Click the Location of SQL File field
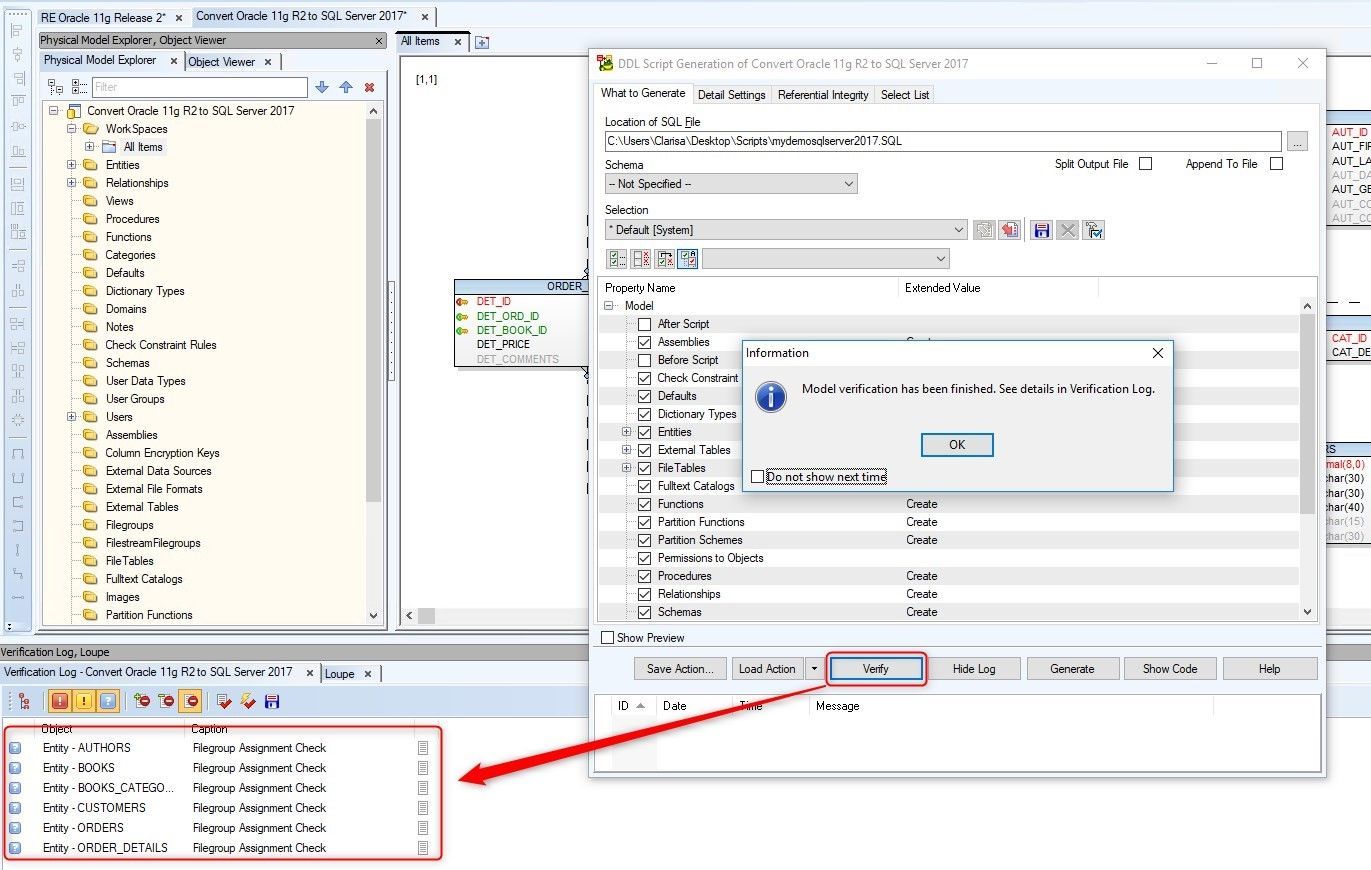 click(x=943, y=142)
